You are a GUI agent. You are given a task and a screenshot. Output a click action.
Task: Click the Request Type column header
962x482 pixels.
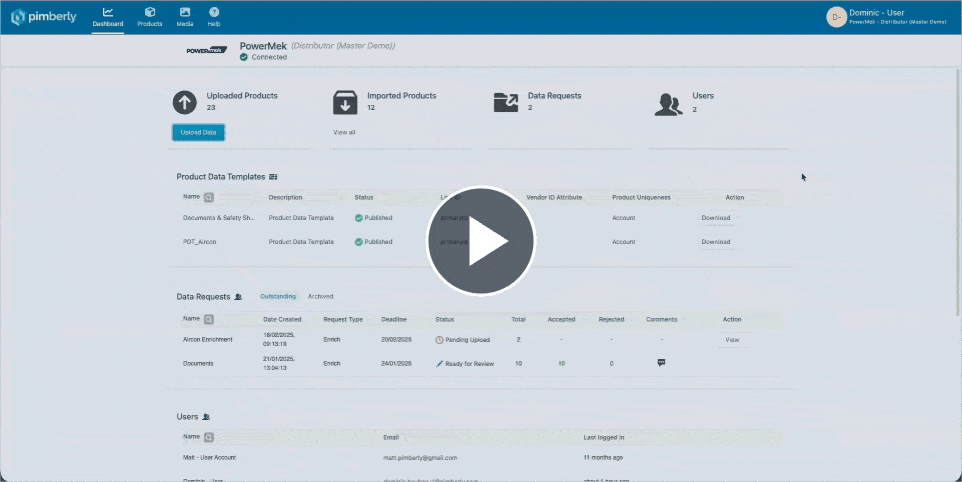(x=343, y=319)
